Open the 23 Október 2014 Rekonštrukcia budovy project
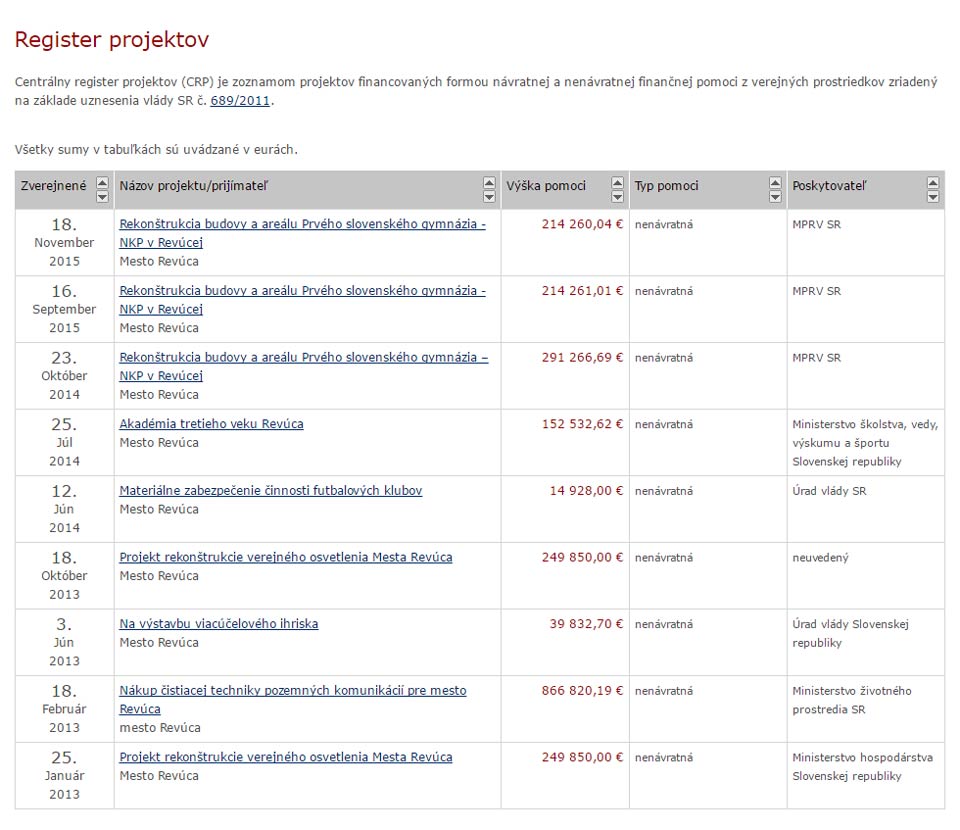Screen dimensions: 960x830 pyautogui.click(x=303, y=358)
